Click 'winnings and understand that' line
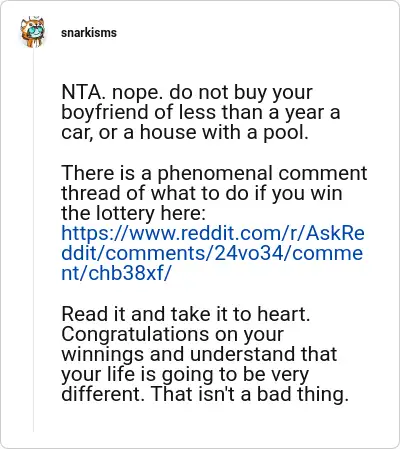The image size is (400, 449). tap(199, 354)
